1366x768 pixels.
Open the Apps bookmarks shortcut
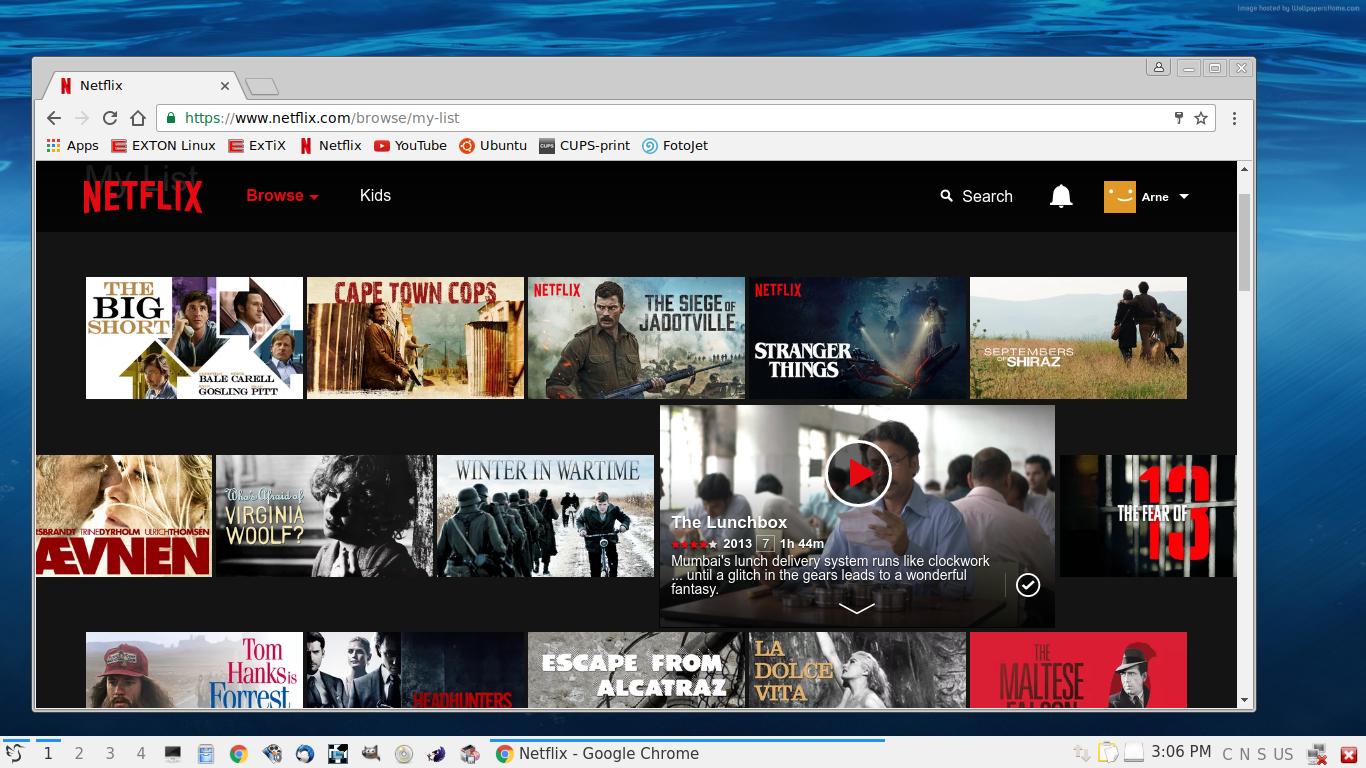72,145
